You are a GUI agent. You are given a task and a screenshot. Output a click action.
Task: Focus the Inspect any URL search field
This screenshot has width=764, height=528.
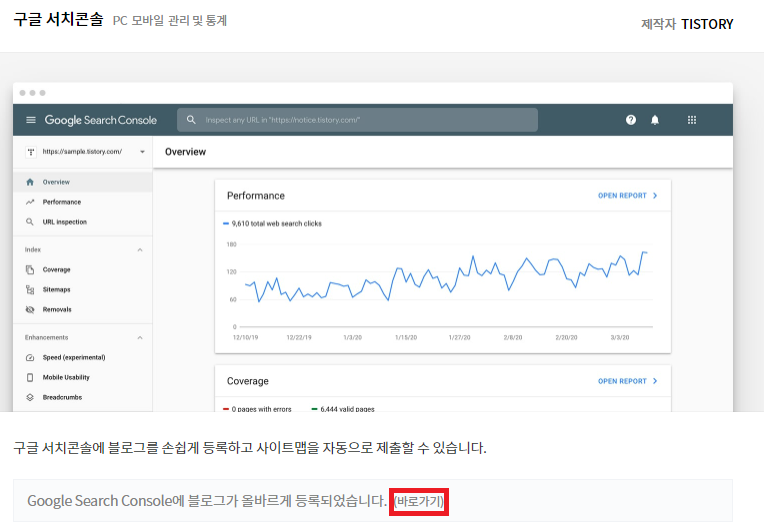(357, 120)
